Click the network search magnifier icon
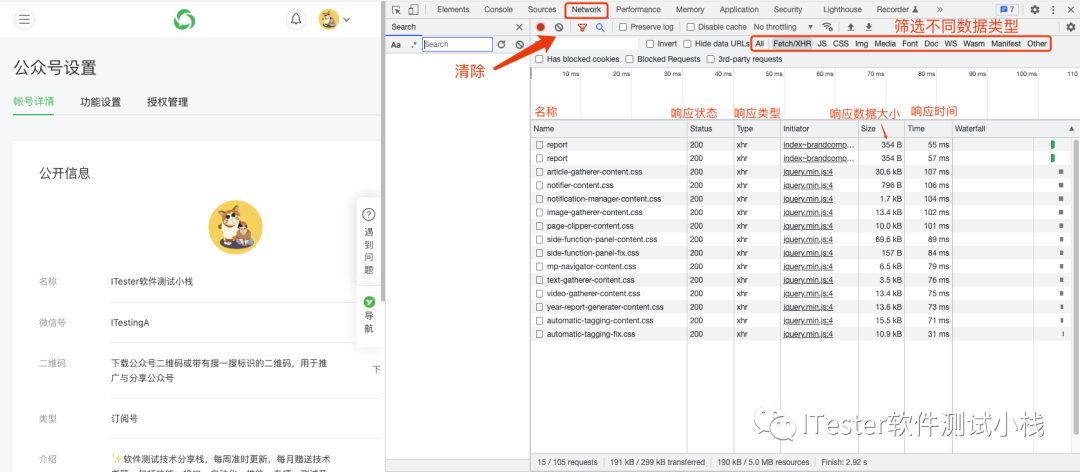 (600, 27)
